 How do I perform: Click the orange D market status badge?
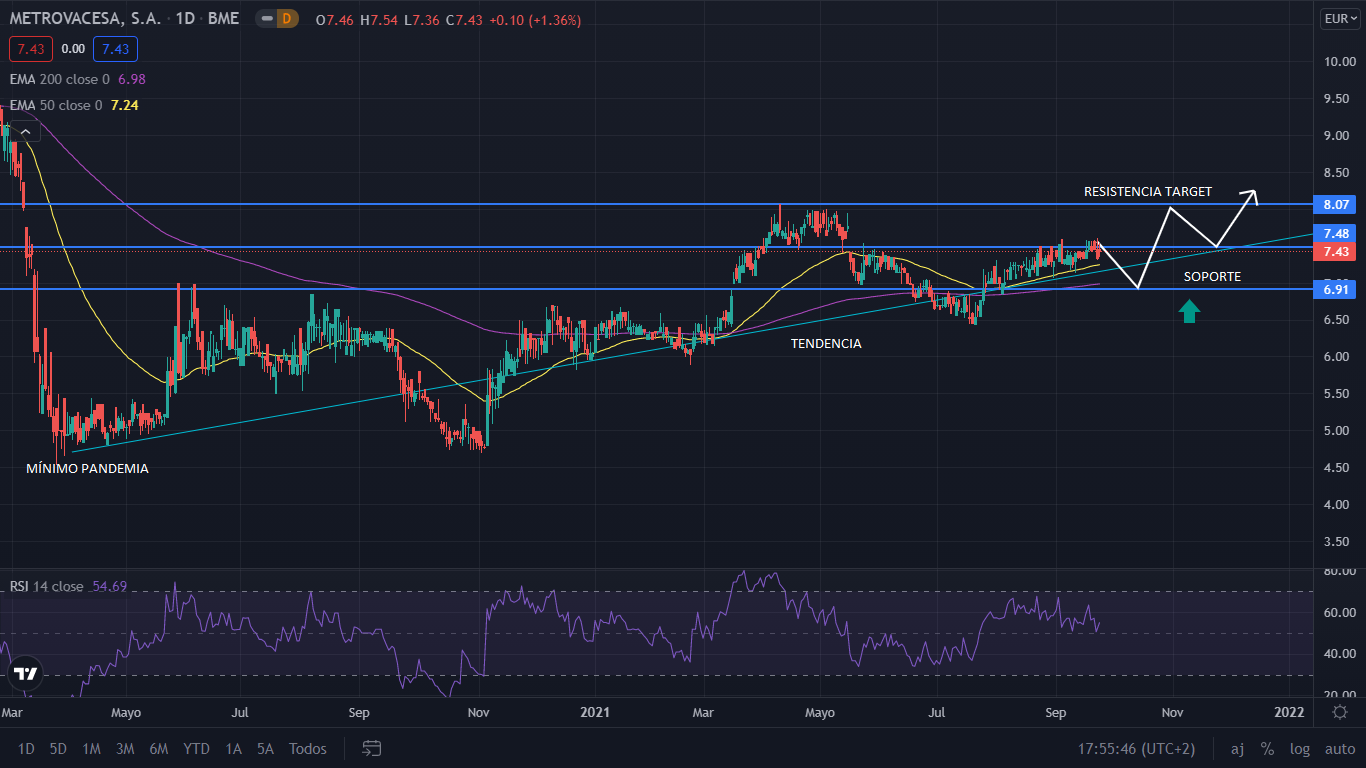(x=287, y=19)
